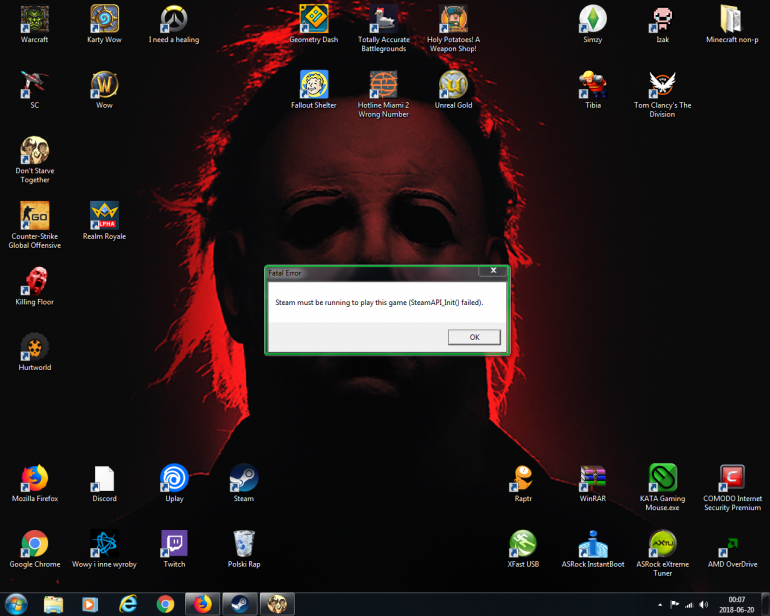Screen dimensions: 770x616
Task: Select Don't Starve Together desktop icon
Action: tap(34, 160)
